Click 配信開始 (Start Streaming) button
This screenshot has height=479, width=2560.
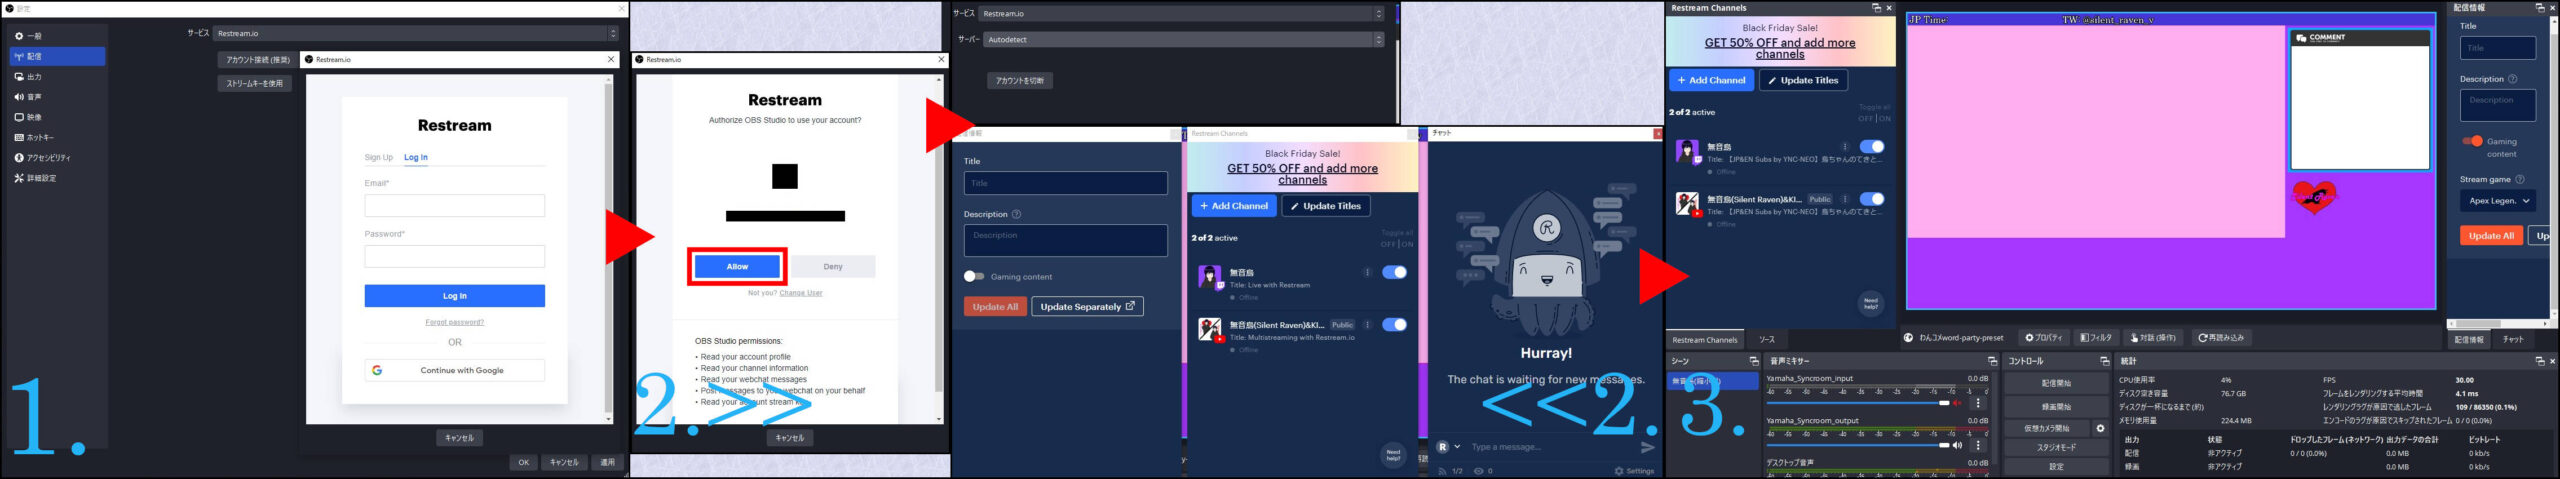(2056, 384)
